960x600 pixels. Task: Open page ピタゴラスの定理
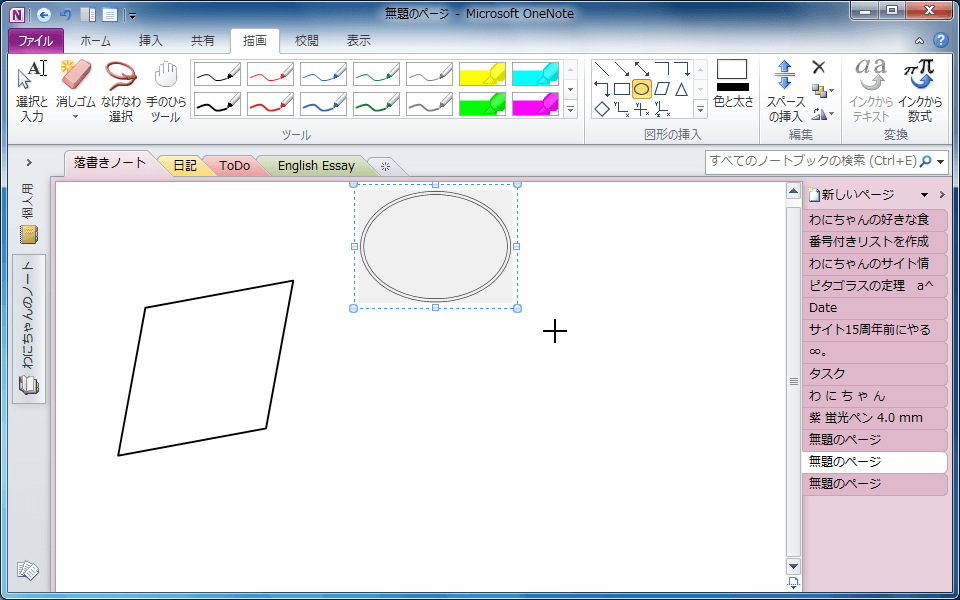click(874, 285)
